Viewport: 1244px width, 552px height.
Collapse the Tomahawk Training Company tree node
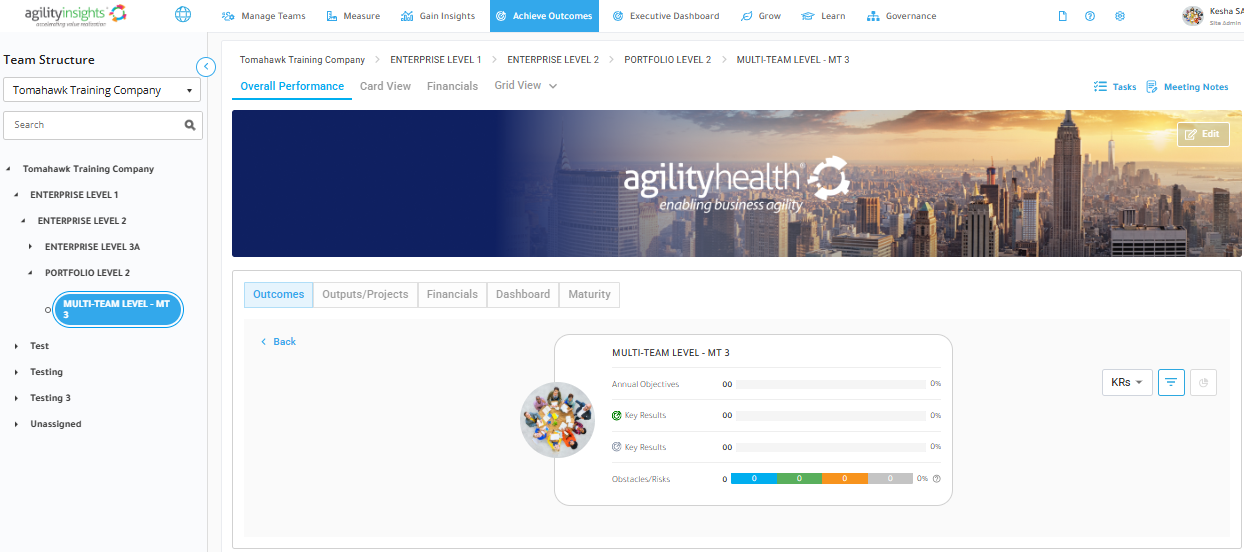click(8, 169)
